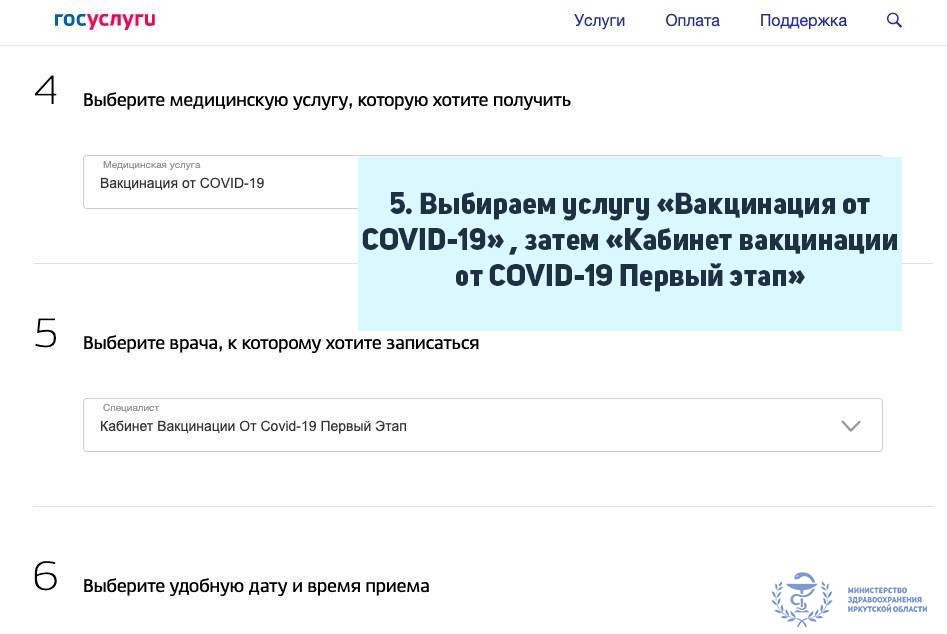
Task: Click overlay line '5. Выбираем услугу'
Action: point(629,205)
